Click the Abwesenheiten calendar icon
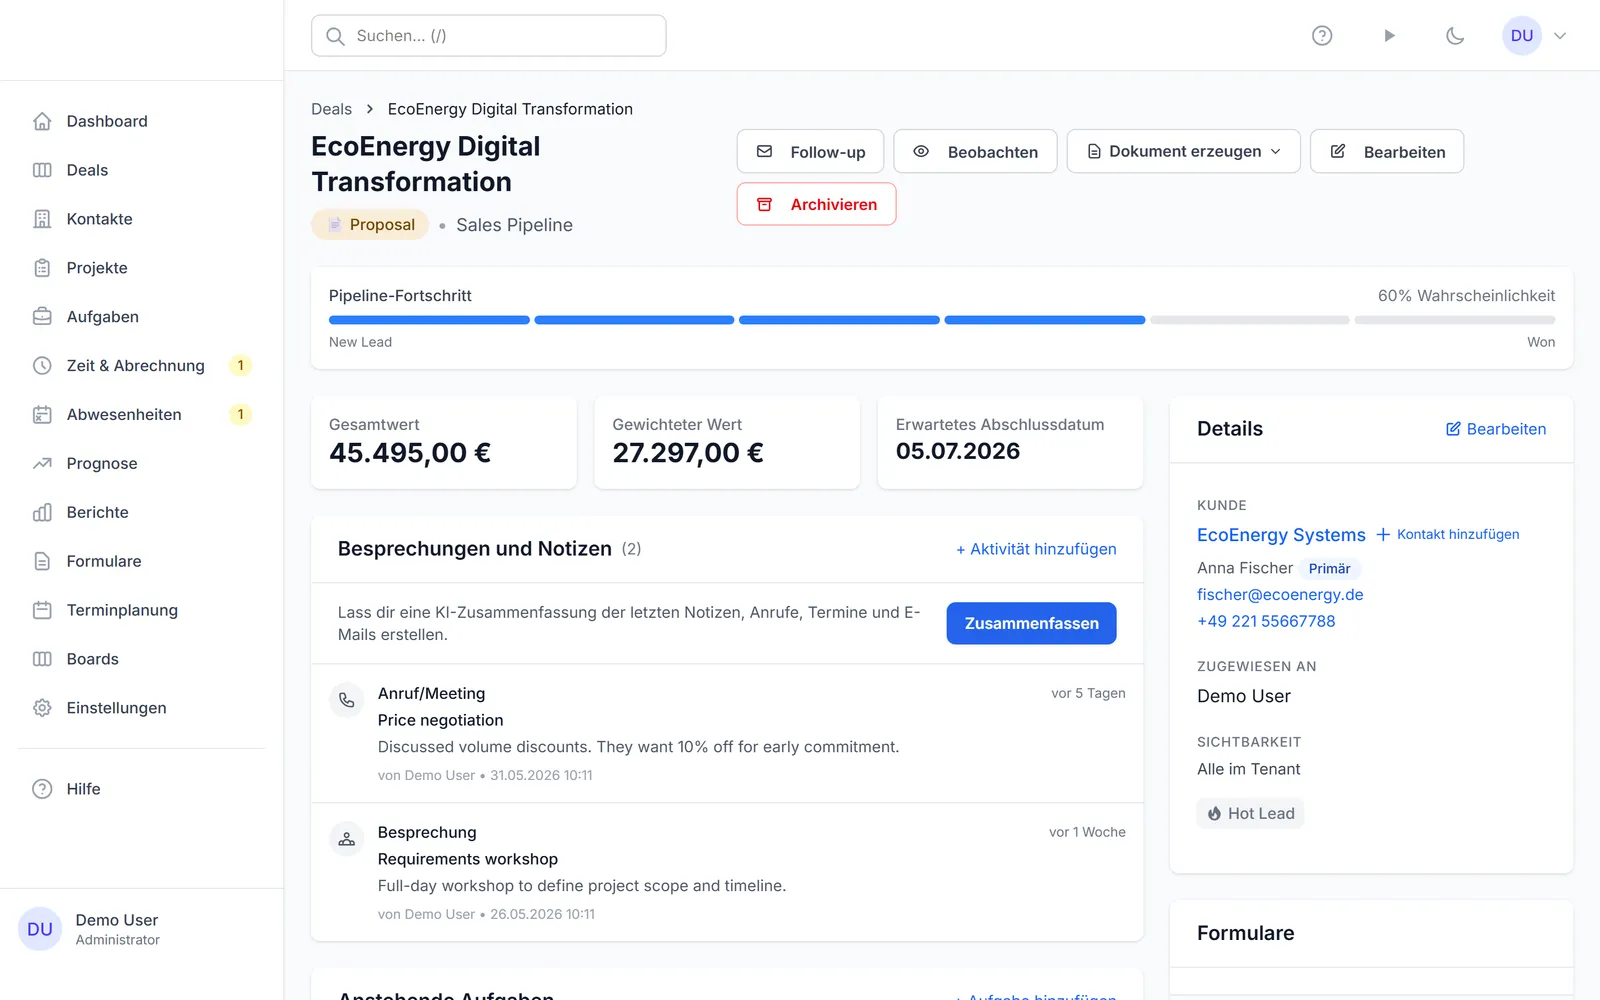Viewport: 1600px width, 1000px height. pos(42,415)
